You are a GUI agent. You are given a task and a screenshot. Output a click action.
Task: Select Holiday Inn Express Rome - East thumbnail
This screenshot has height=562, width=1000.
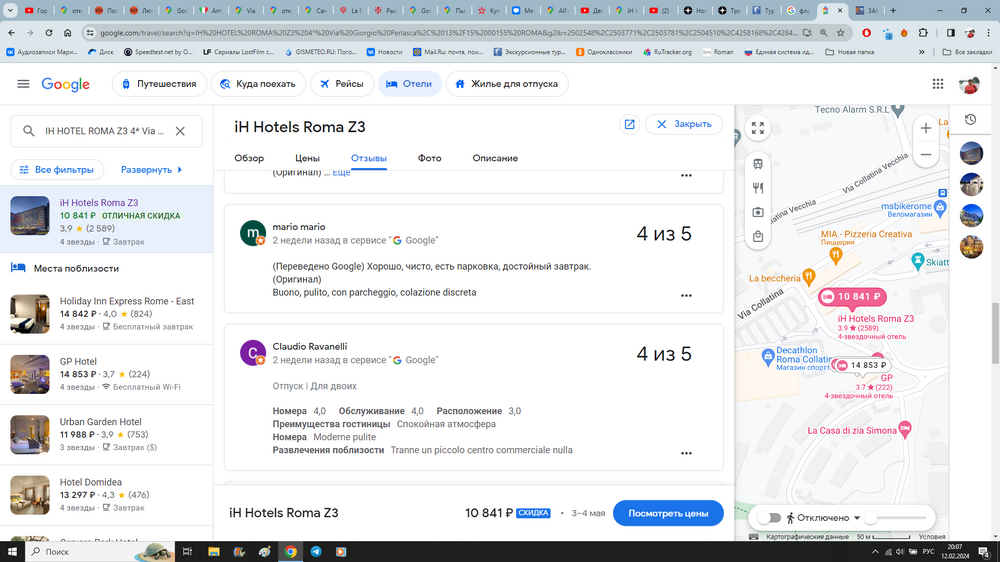pos(30,314)
